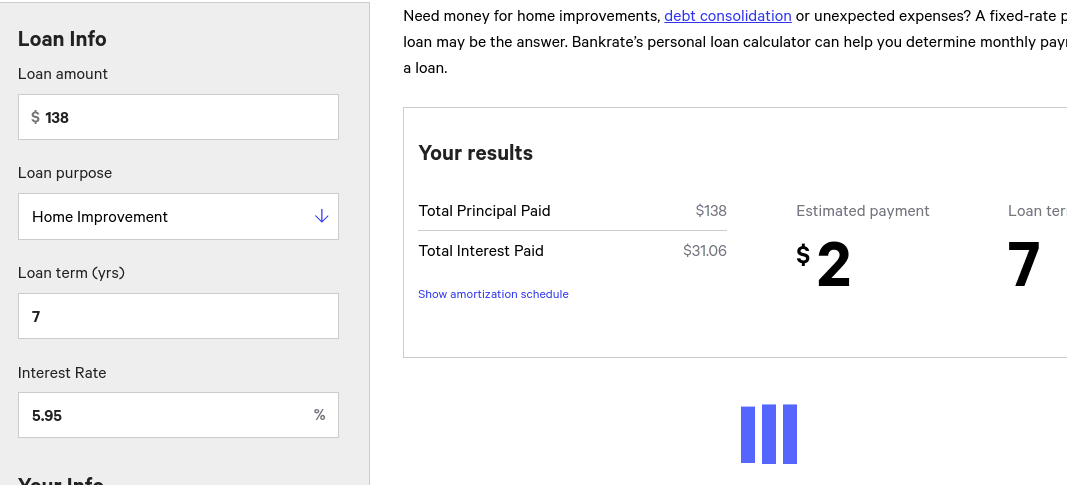The width and height of the screenshot is (1067, 485).
Task: Click the blue loading bars animation icon
Action: (768, 434)
